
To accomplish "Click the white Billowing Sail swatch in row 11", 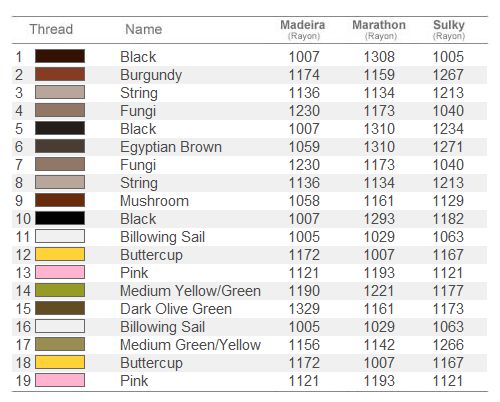I will (x=60, y=236).
